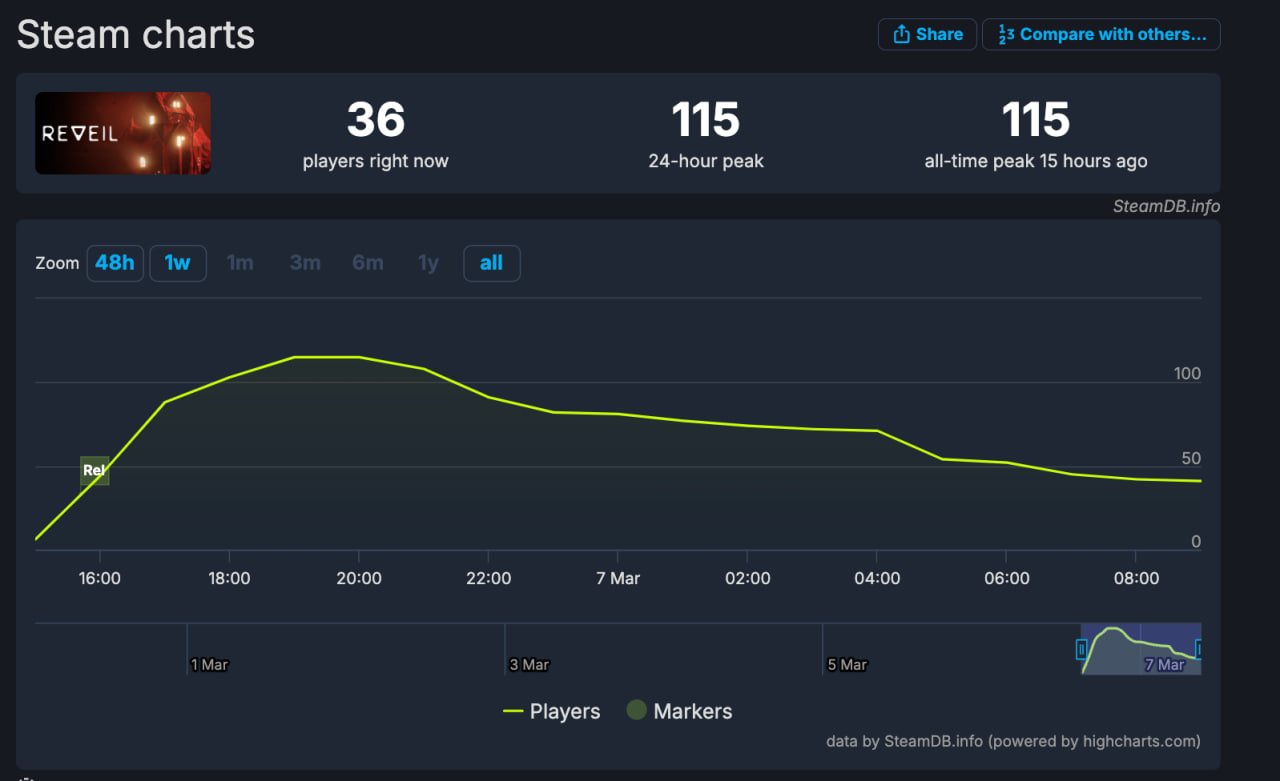The width and height of the screenshot is (1280, 781).
Task: Select the 1y zoom option
Action: [x=428, y=263]
